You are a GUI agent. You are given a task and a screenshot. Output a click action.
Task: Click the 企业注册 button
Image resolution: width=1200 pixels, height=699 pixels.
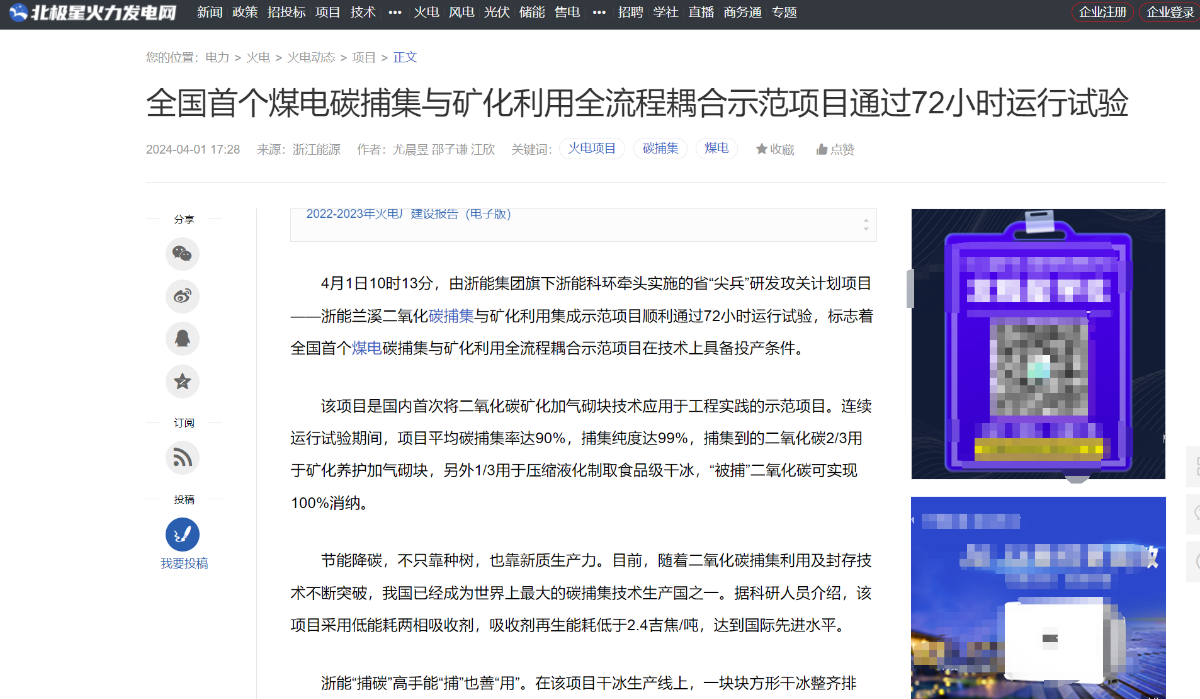tap(1102, 12)
